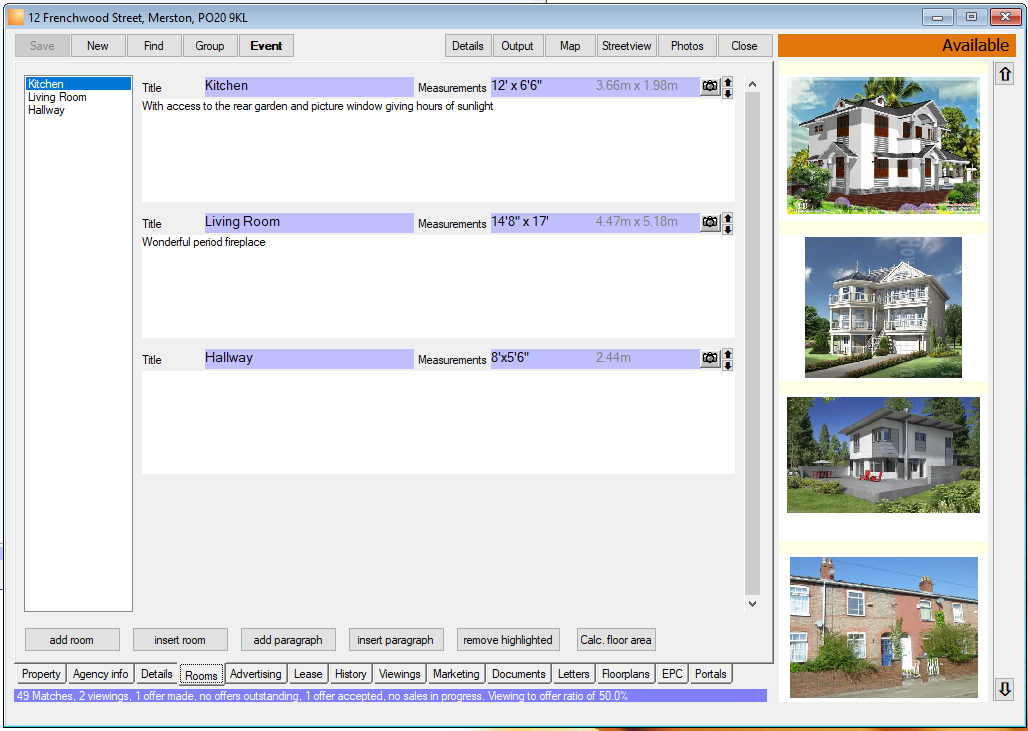This screenshot has height=731, width=1028.
Task: Open the Map view button
Action: tap(570, 46)
